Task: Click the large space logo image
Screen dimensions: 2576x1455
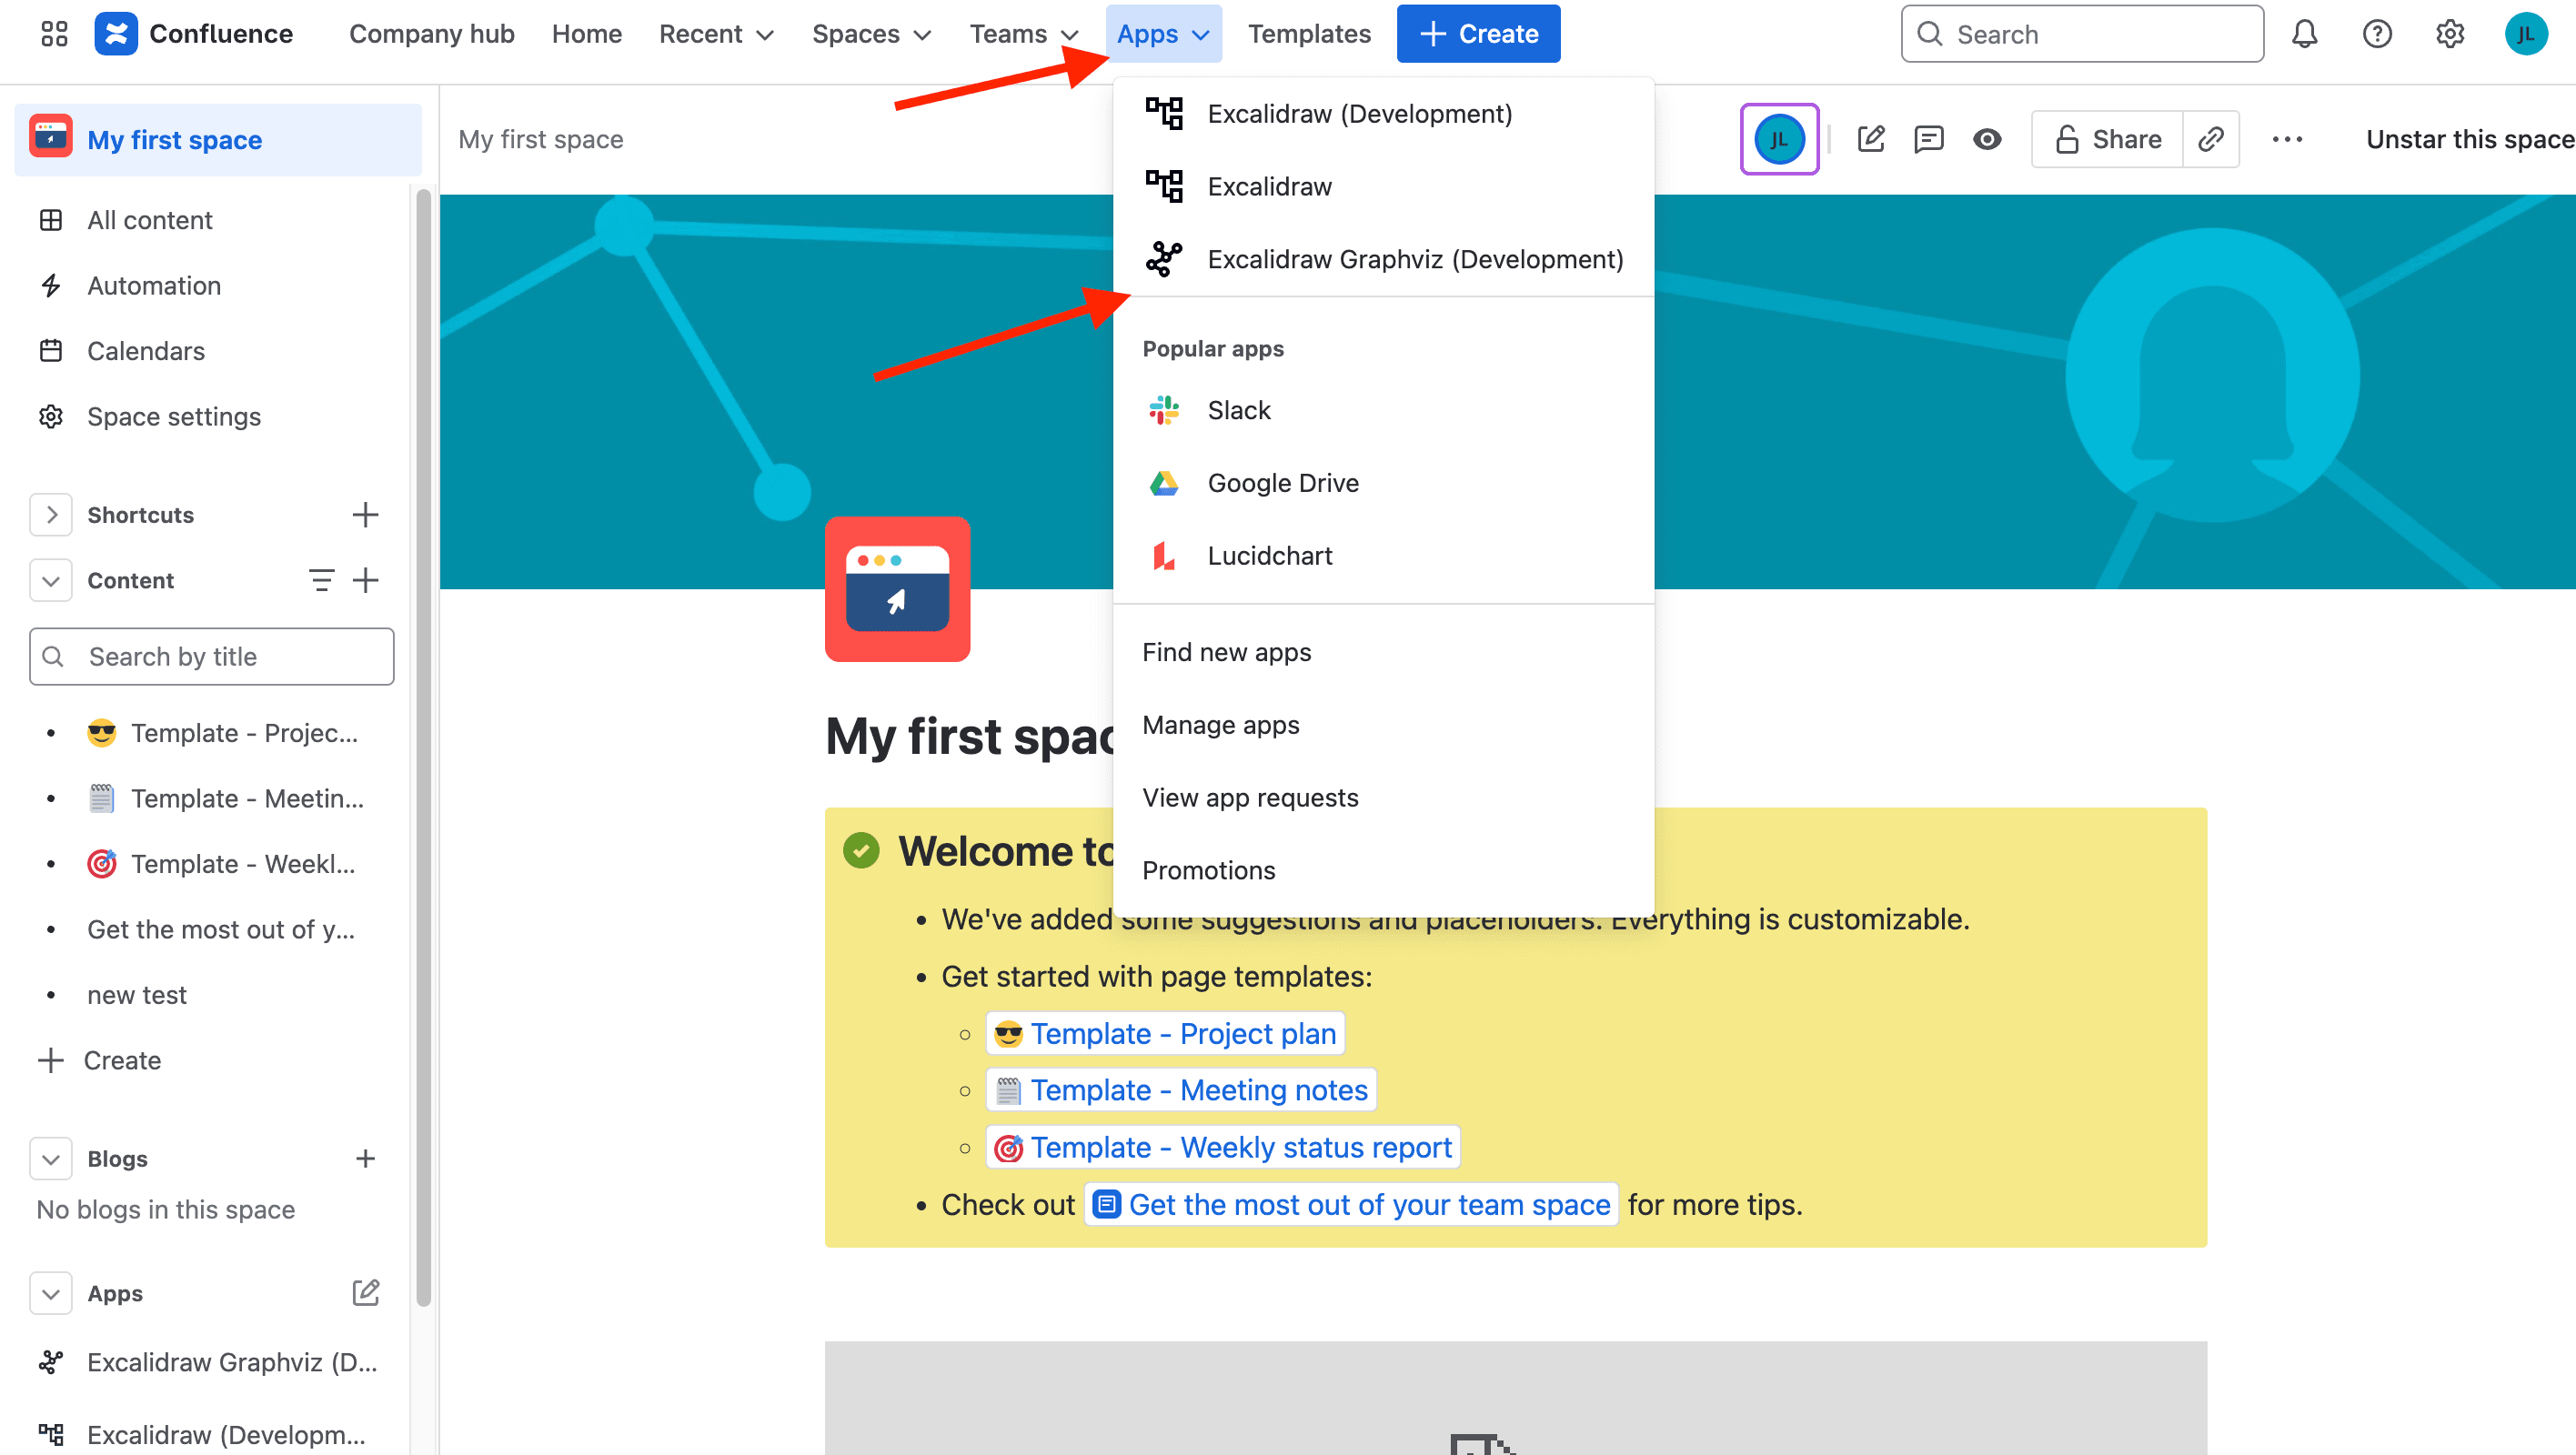Action: 897,589
